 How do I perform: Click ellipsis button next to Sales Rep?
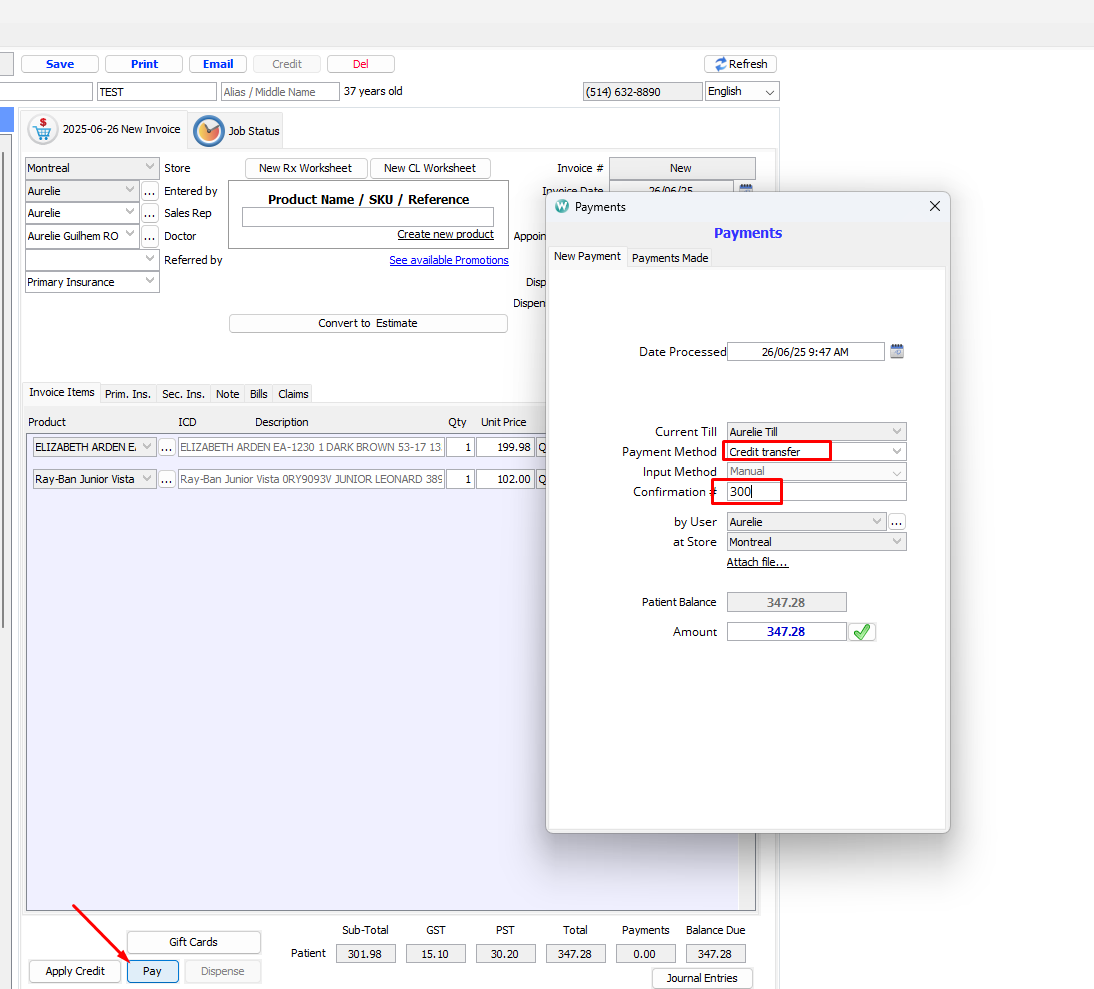coord(149,213)
